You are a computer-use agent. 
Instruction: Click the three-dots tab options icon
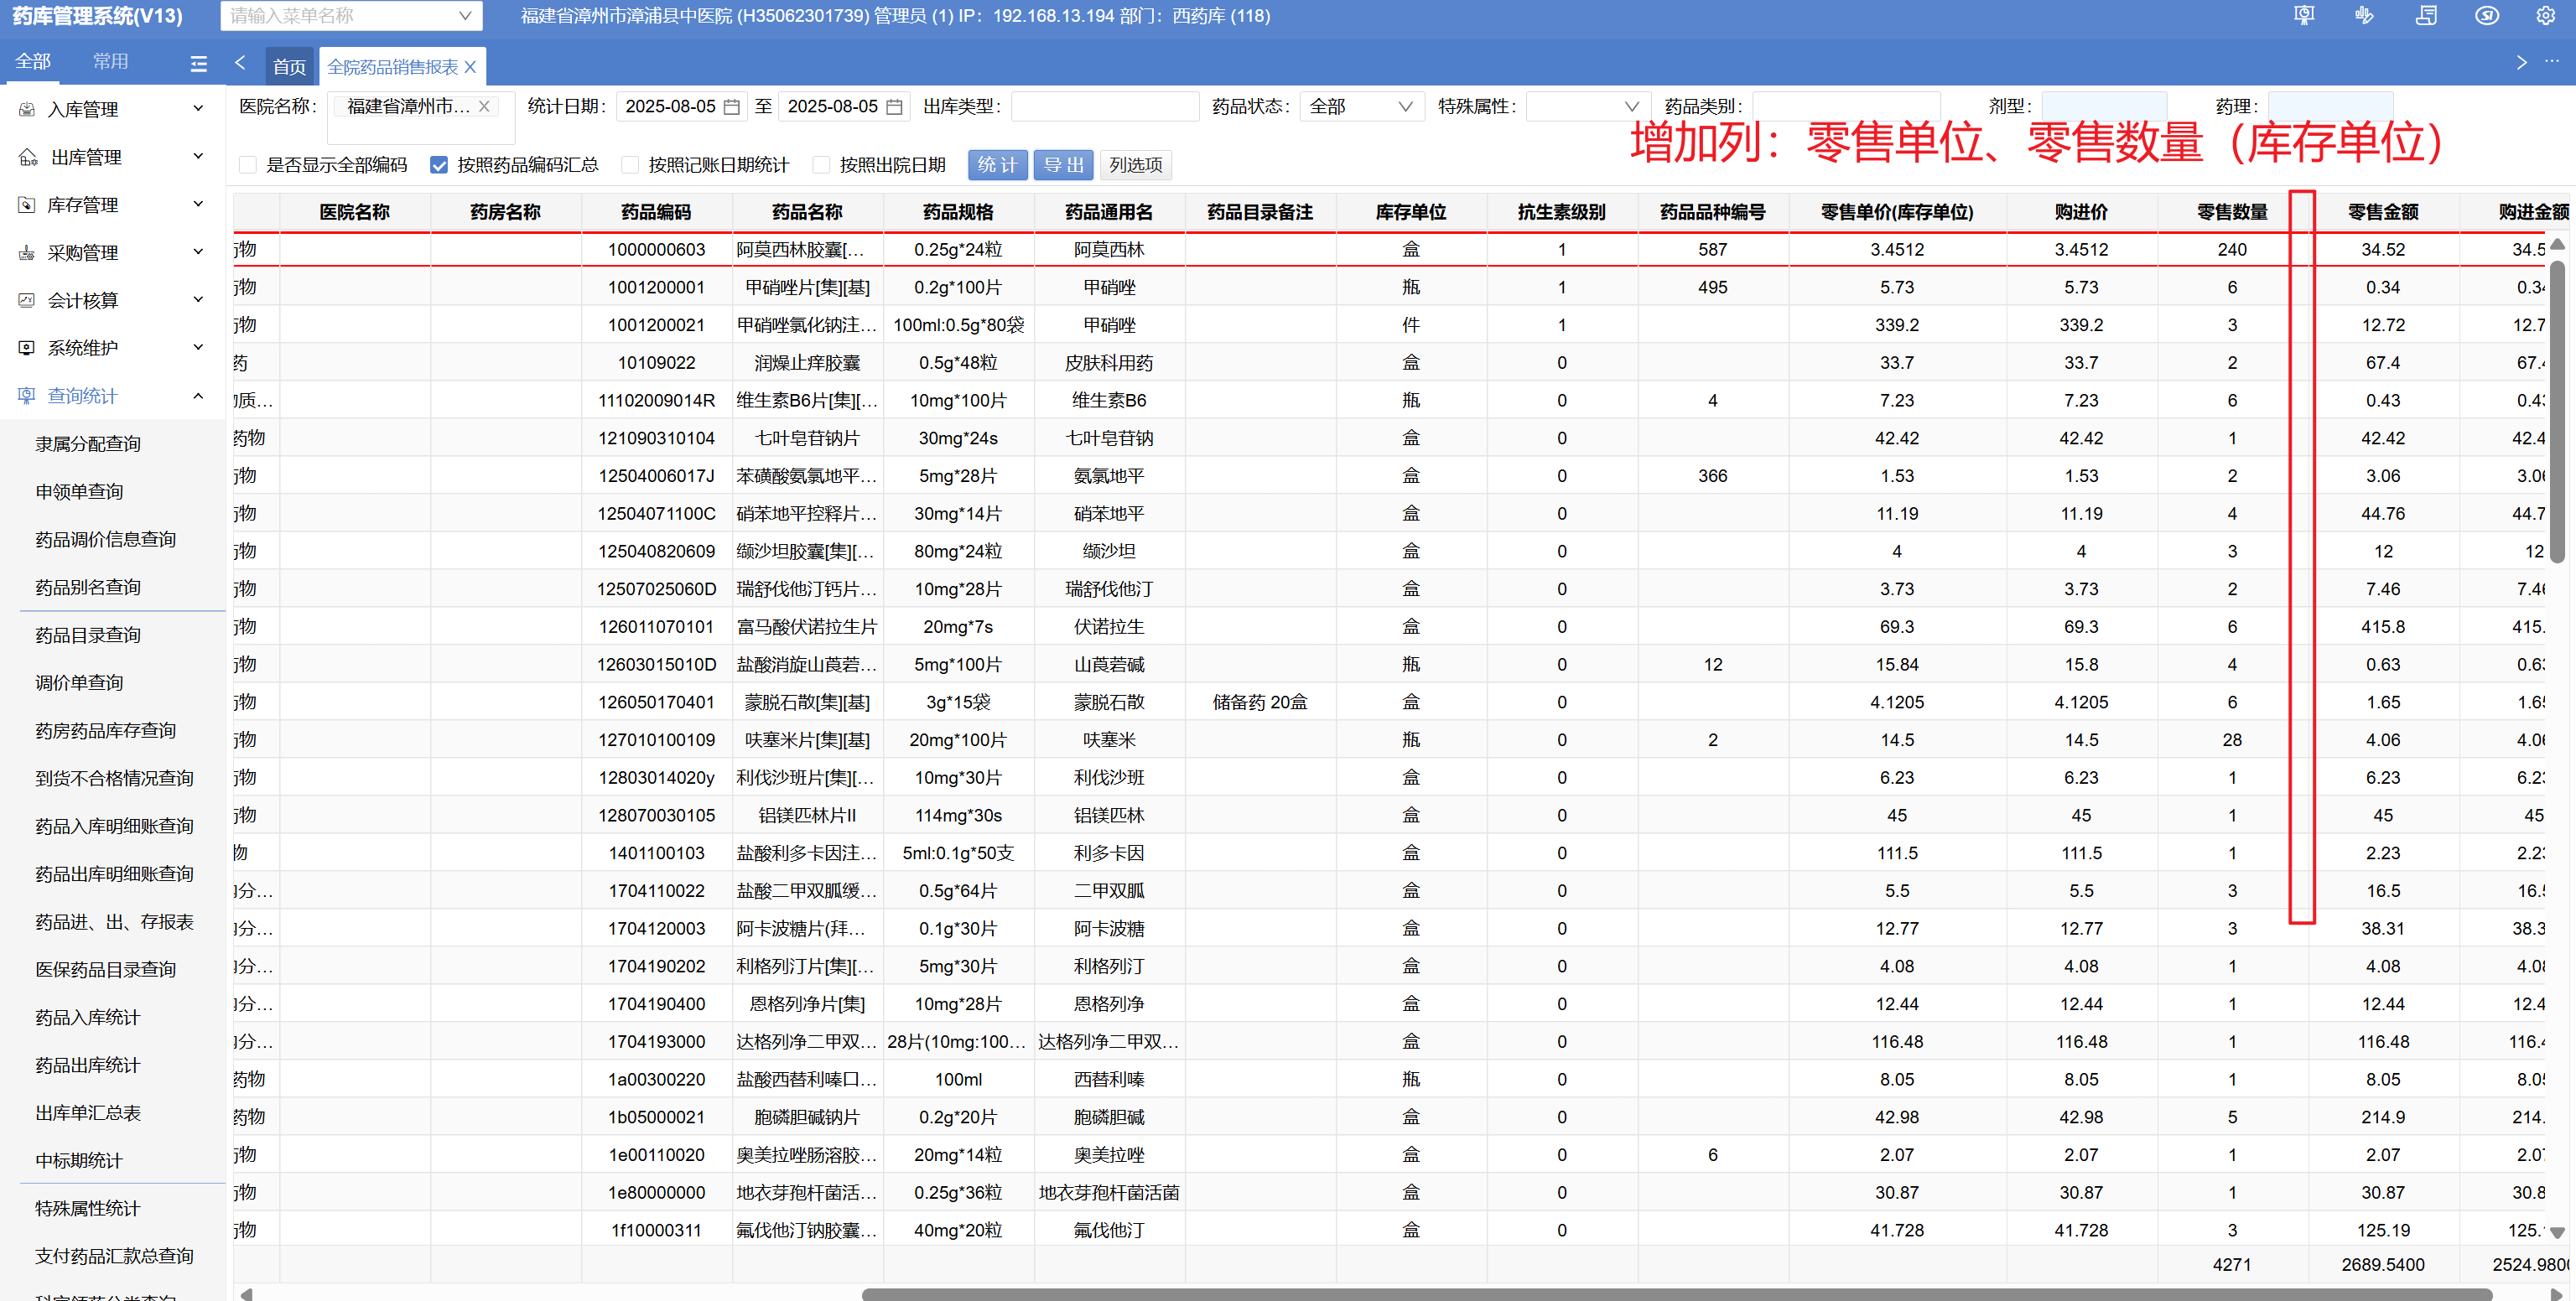(2551, 62)
